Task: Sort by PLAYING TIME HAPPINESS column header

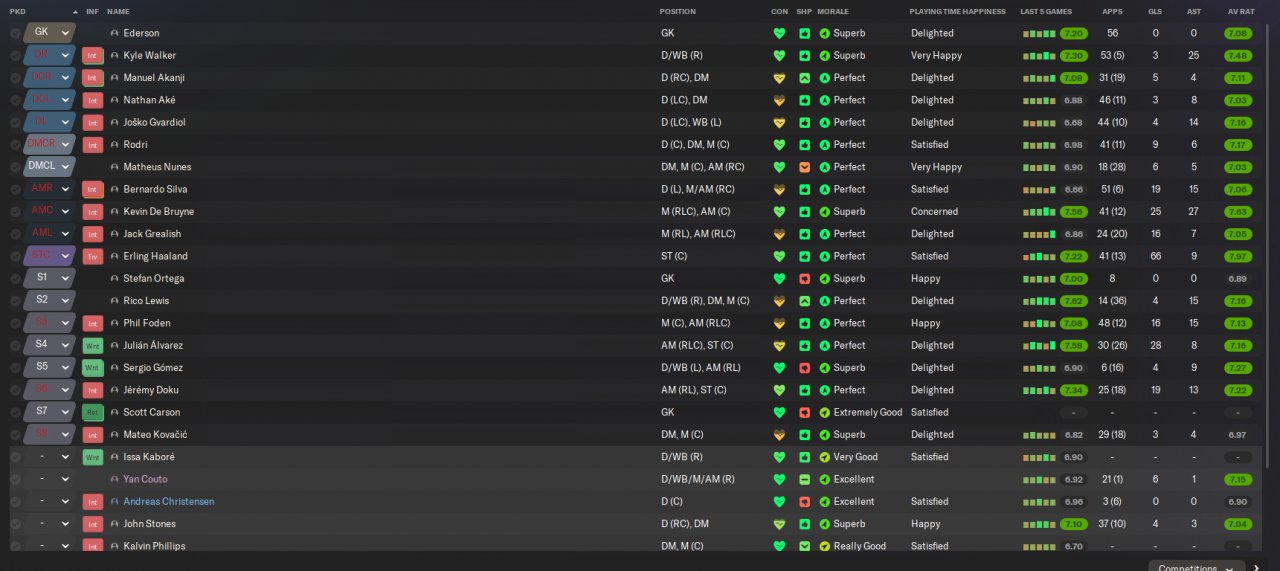Action: (957, 11)
